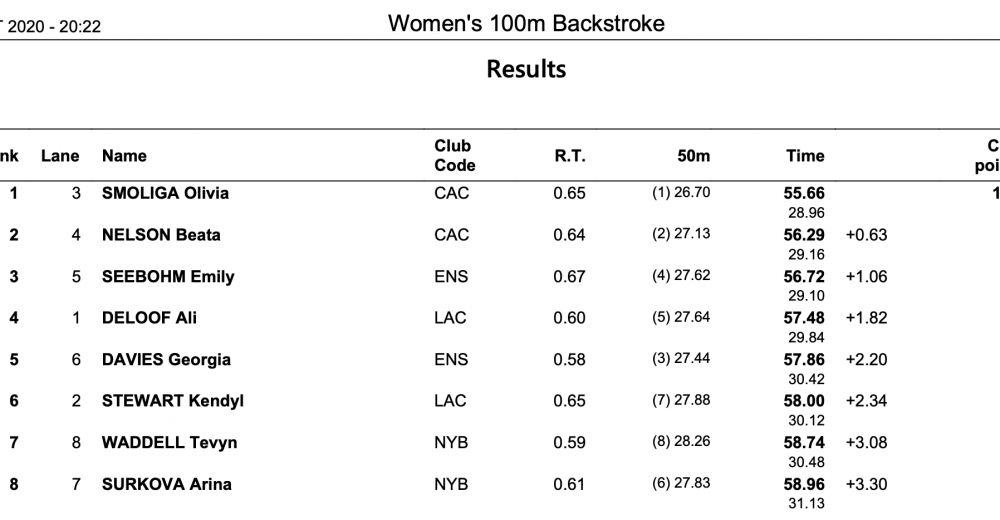Click the Club Code column header
The width and height of the screenshot is (1000, 520).
pos(455,156)
